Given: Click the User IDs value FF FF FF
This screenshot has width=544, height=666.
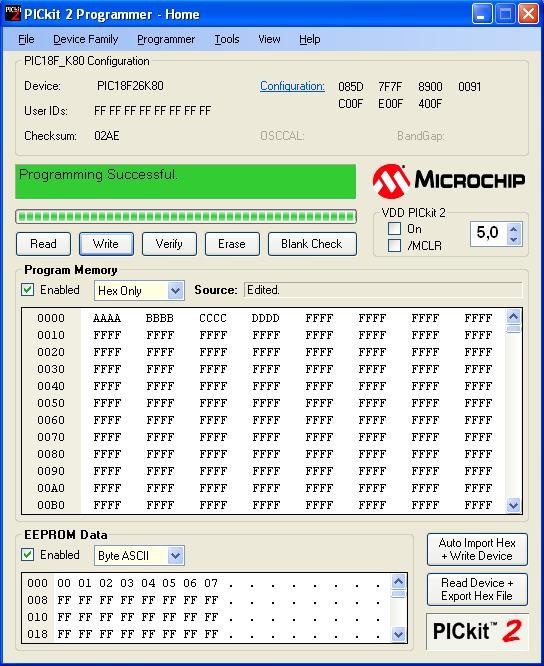Looking at the screenshot, I should point(152,111).
